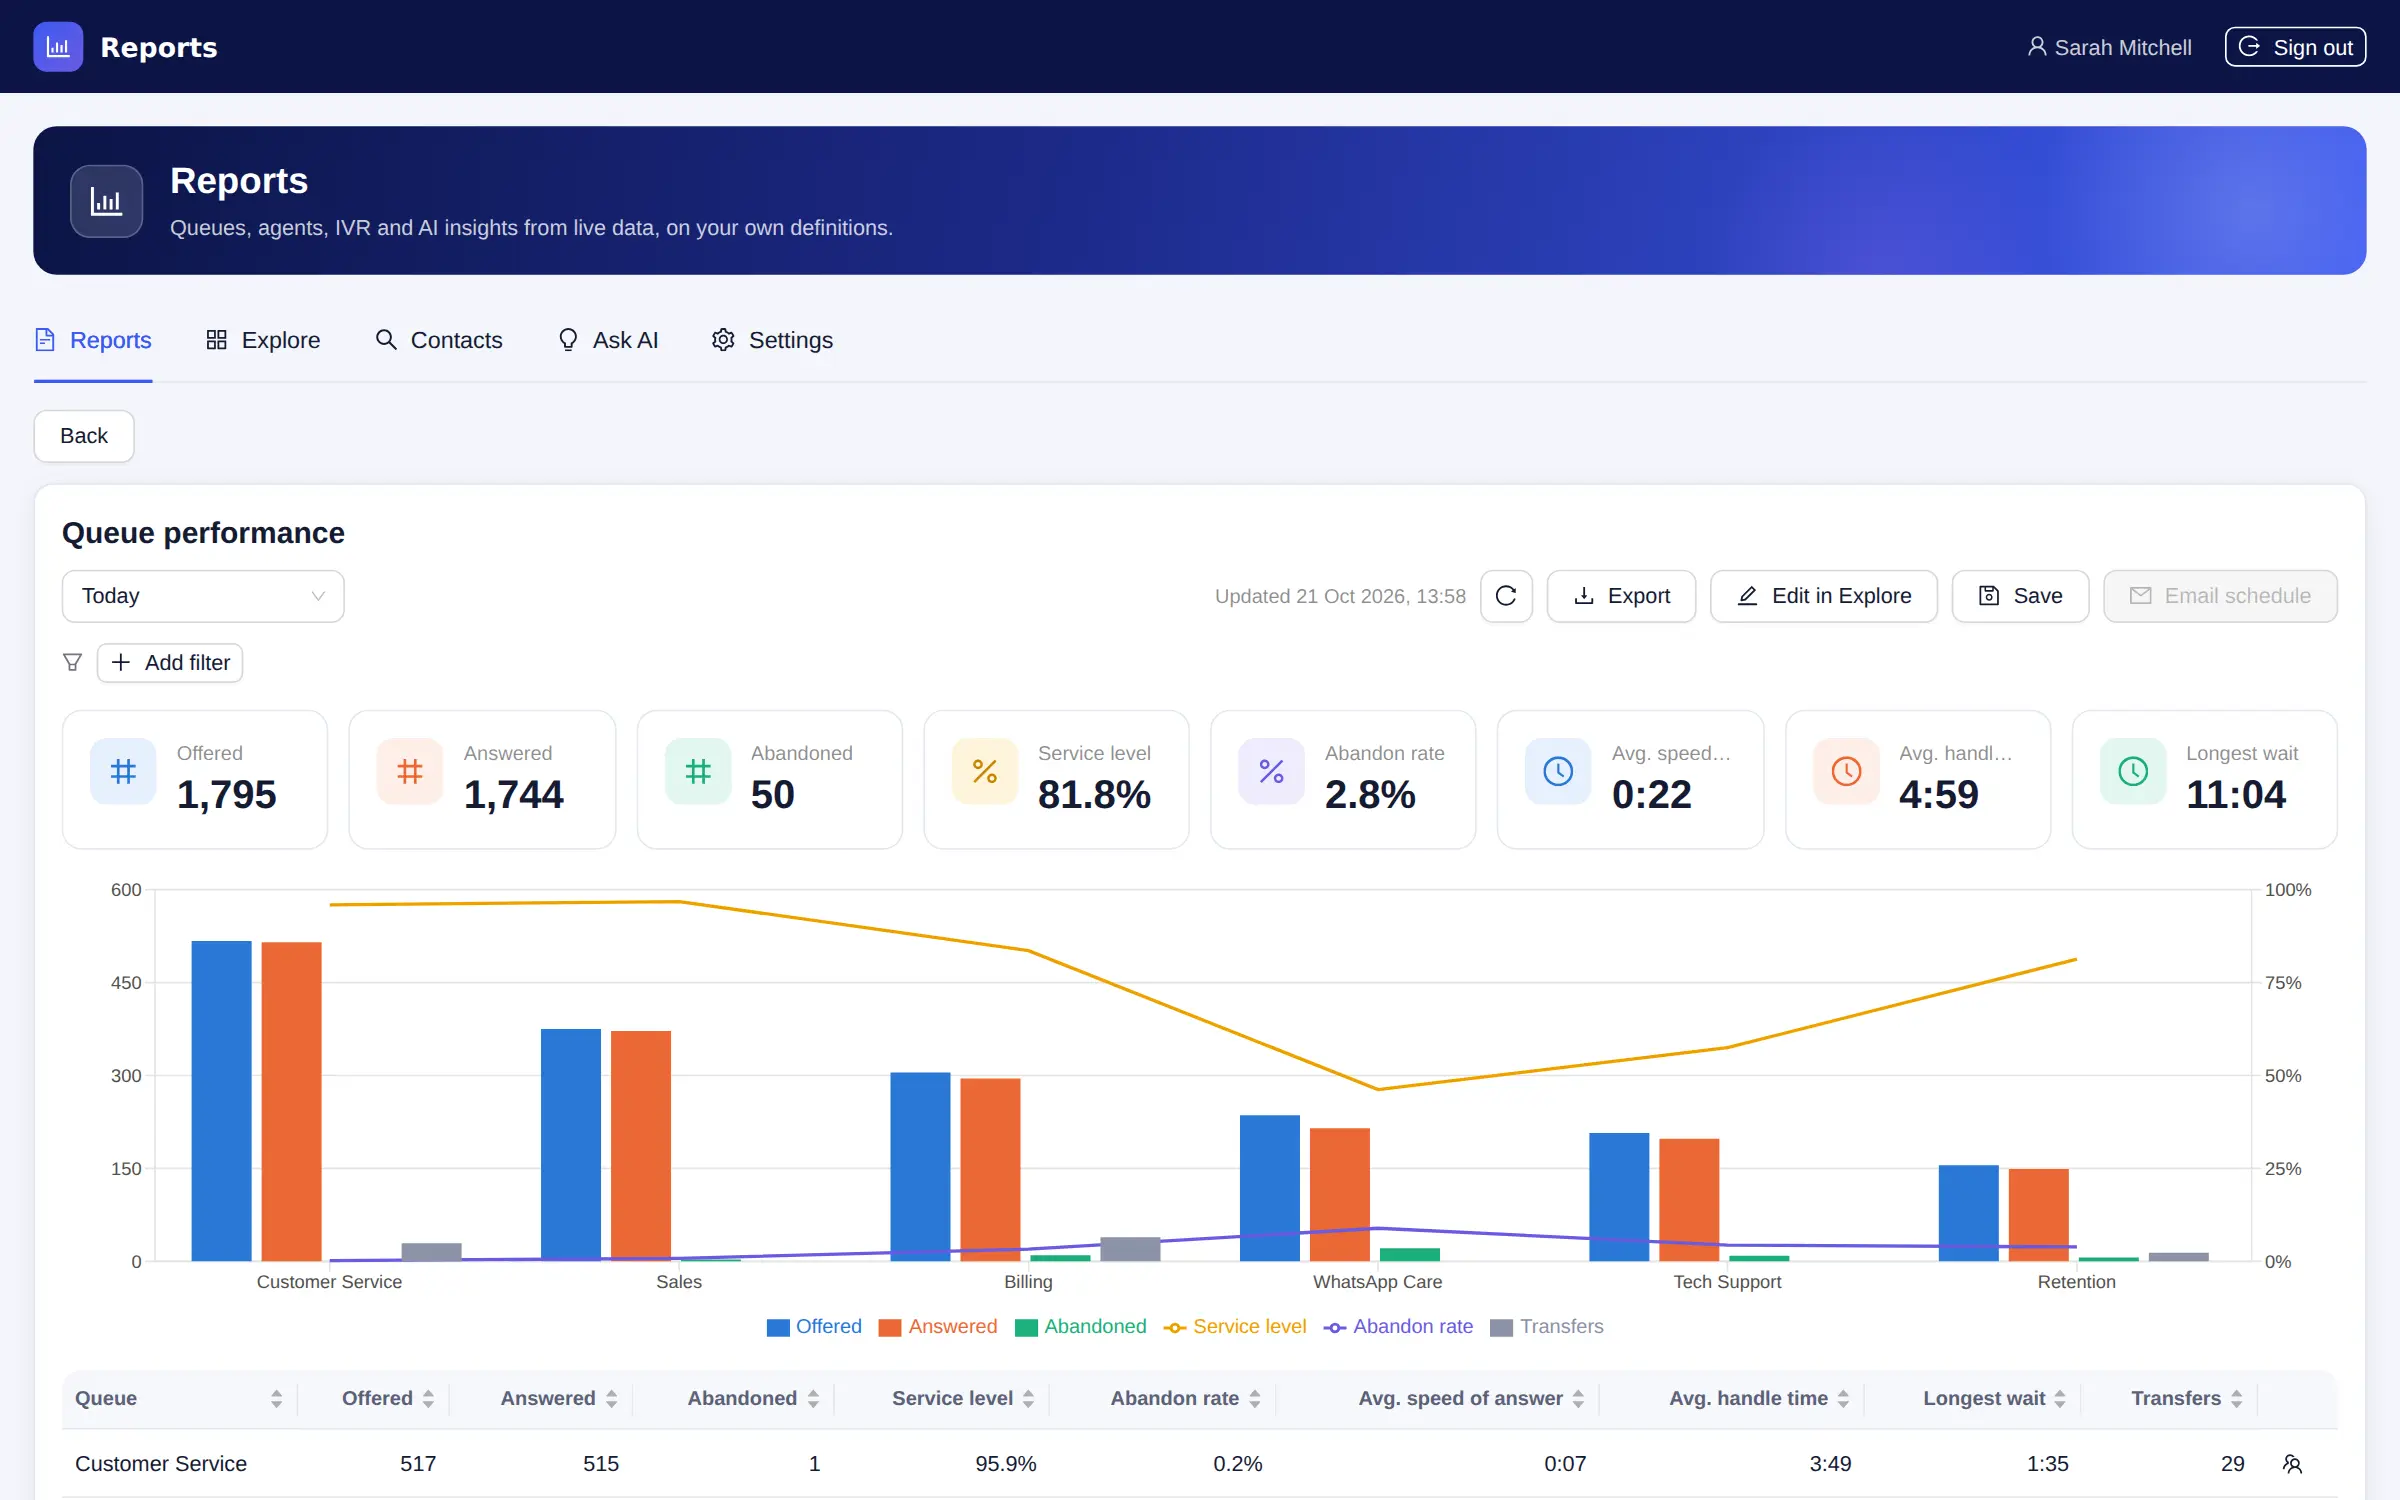Open the Today date range dropdown
2400x1500 pixels.
pos(203,596)
